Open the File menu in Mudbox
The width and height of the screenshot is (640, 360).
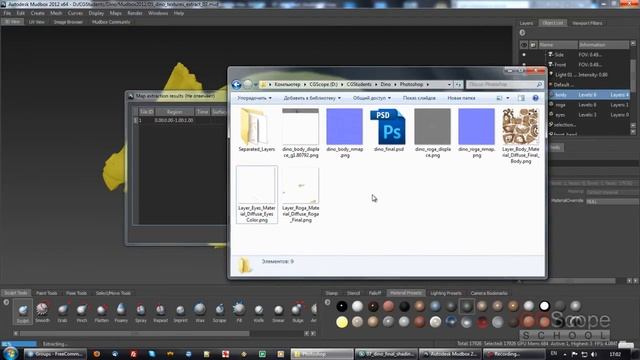tap(7, 13)
